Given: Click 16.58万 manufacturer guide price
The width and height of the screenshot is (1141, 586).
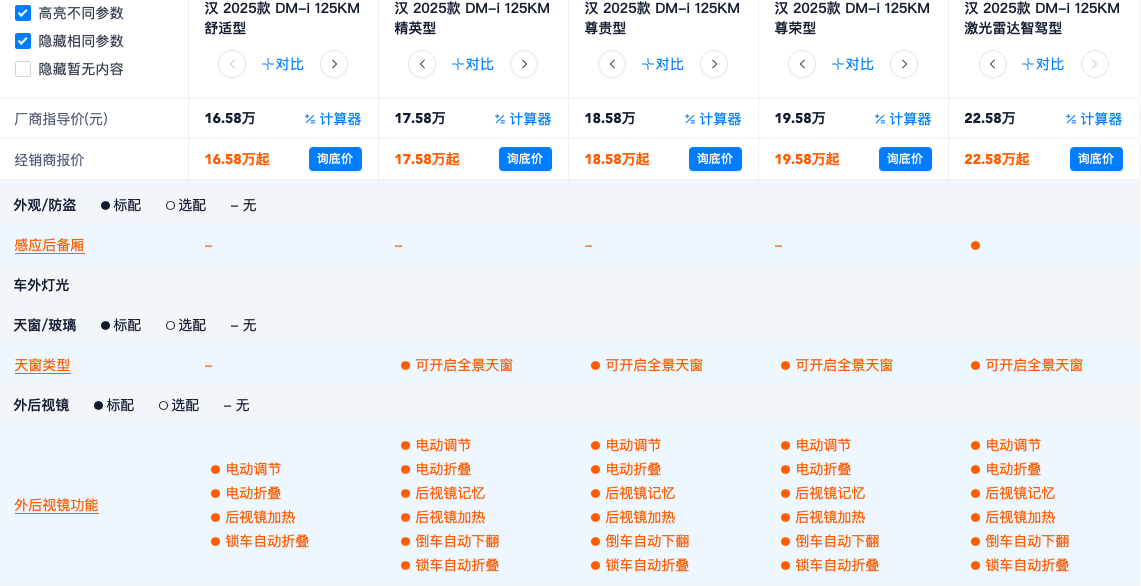Looking at the screenshot, I should point(230,119).
